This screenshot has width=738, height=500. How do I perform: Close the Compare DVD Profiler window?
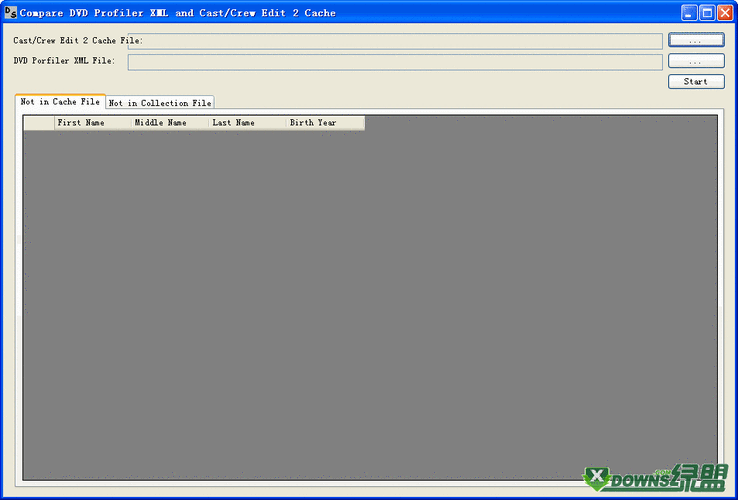pyautogui.click(x=725, y=13)
